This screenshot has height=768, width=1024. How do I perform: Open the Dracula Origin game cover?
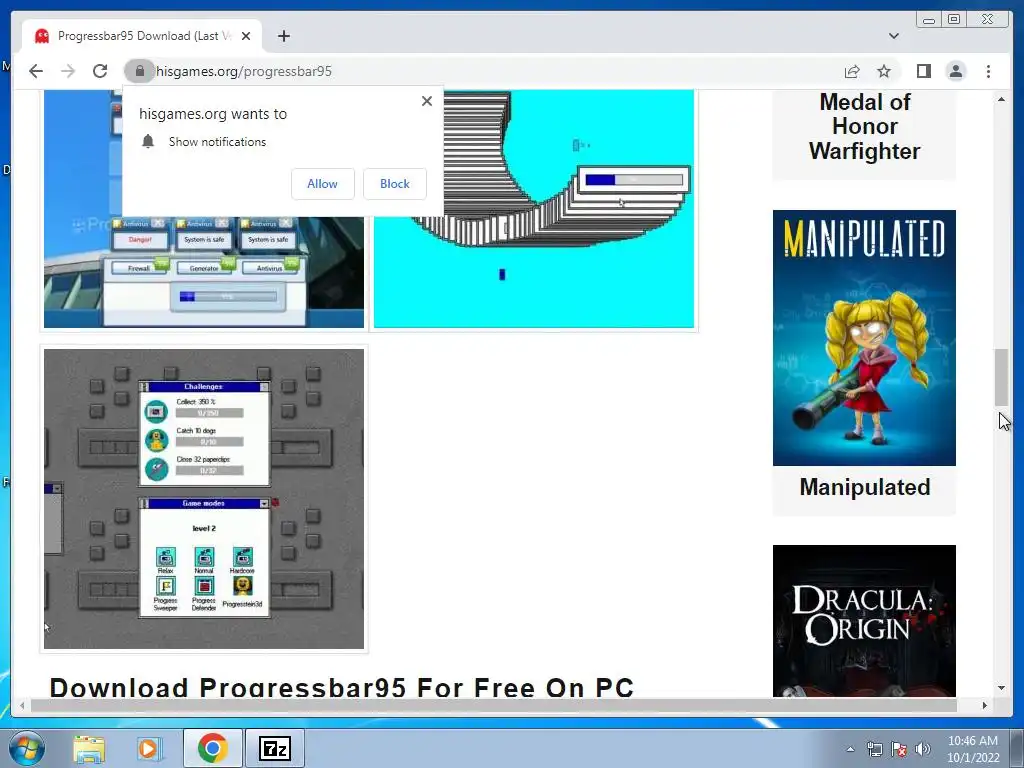[x=864, y=620]
